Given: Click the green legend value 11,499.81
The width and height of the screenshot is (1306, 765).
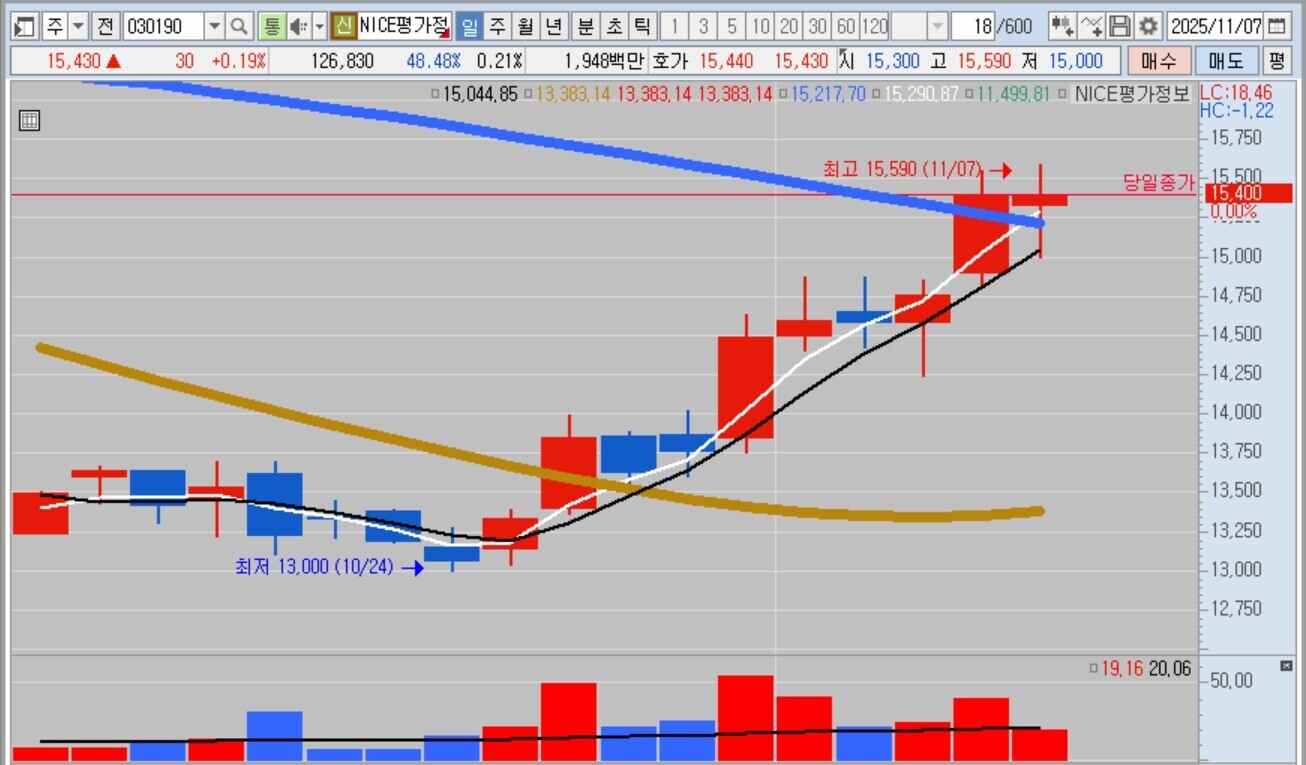Looking at the screenshot, I should 1013,95.
